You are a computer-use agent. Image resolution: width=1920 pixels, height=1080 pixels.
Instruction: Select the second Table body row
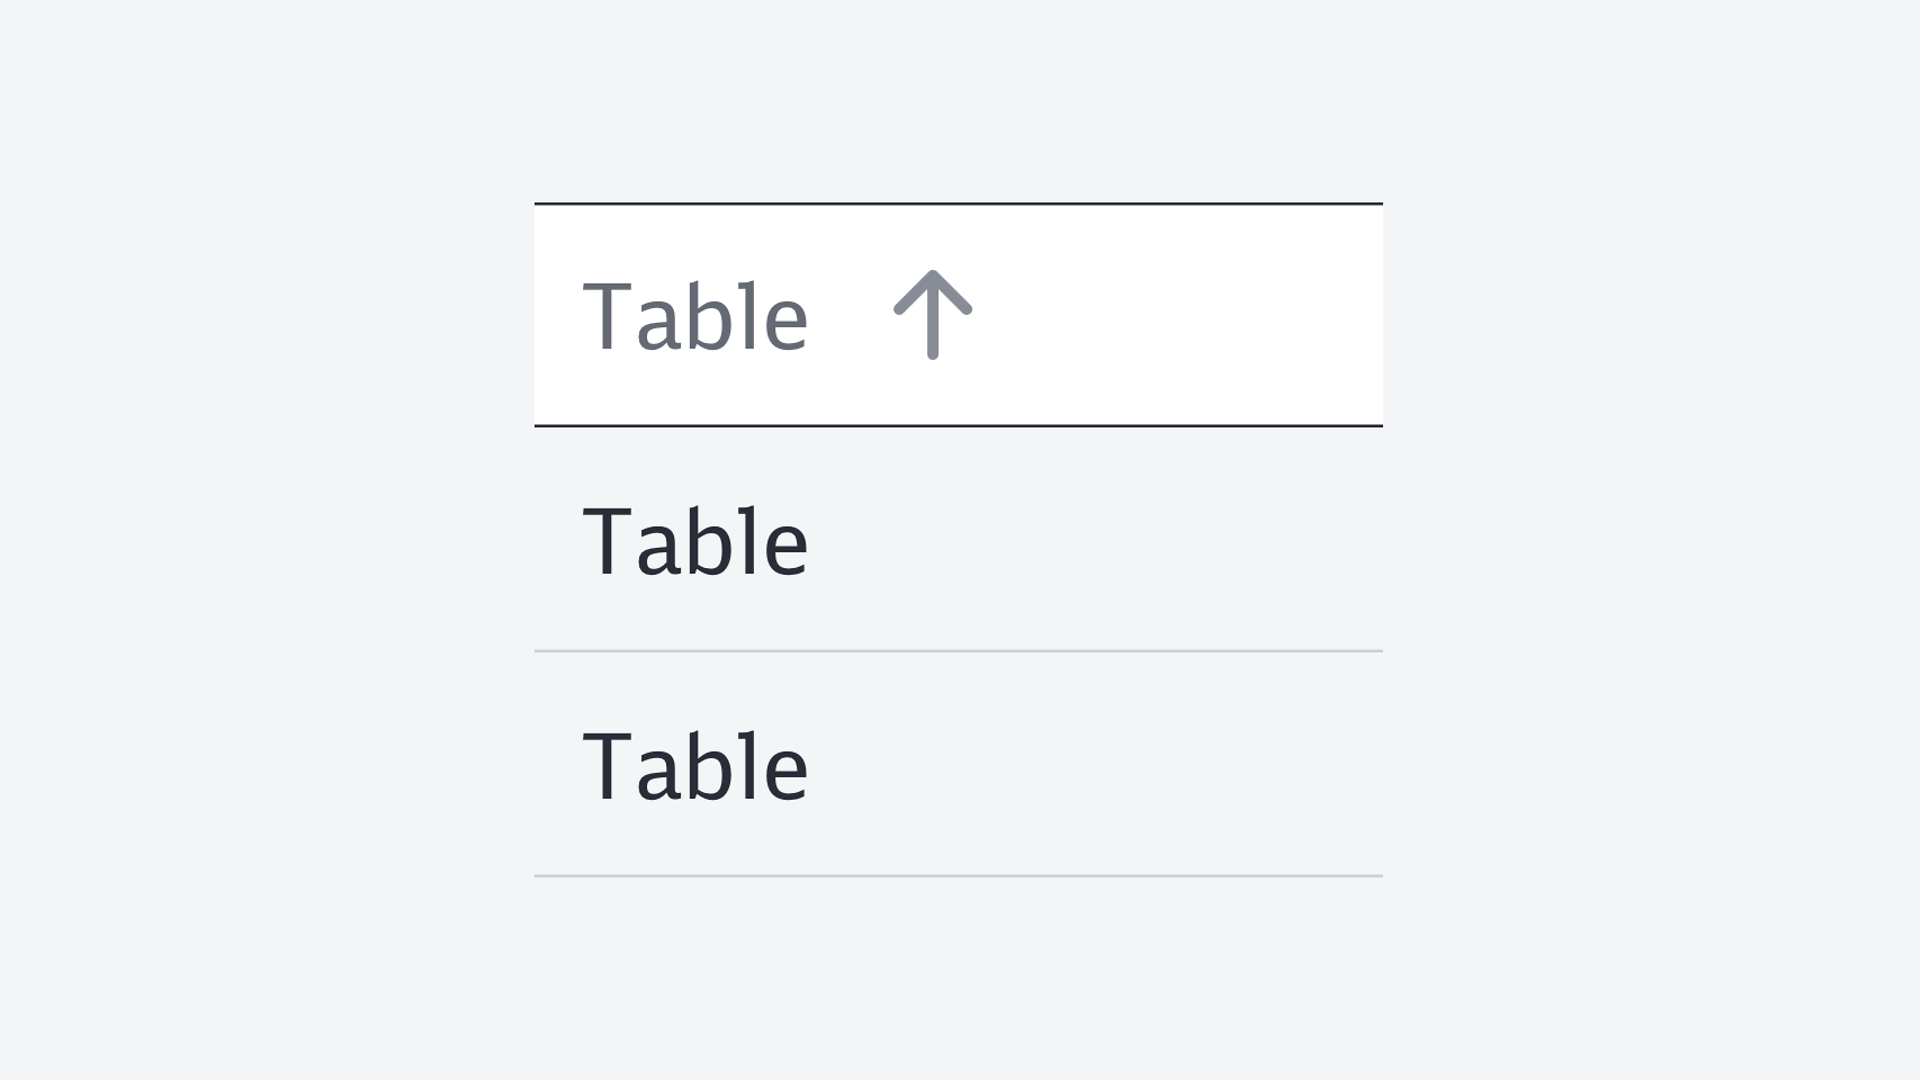[x=958, y=765]
